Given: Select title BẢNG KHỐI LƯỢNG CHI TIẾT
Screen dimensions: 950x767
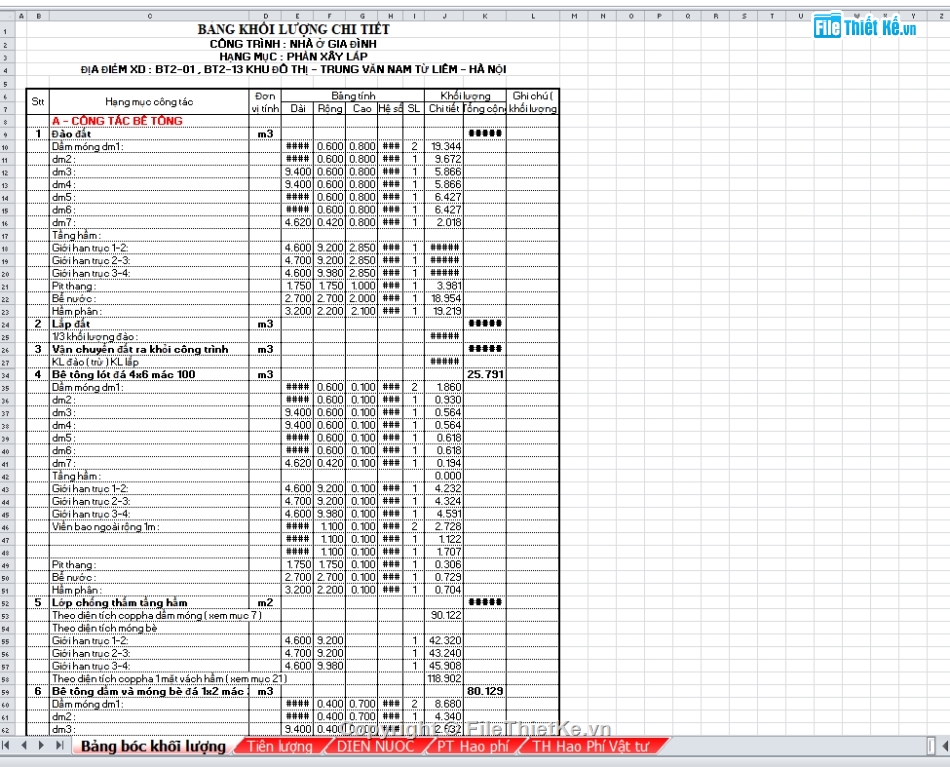Looking at the screenshot, I should [293, 29].
